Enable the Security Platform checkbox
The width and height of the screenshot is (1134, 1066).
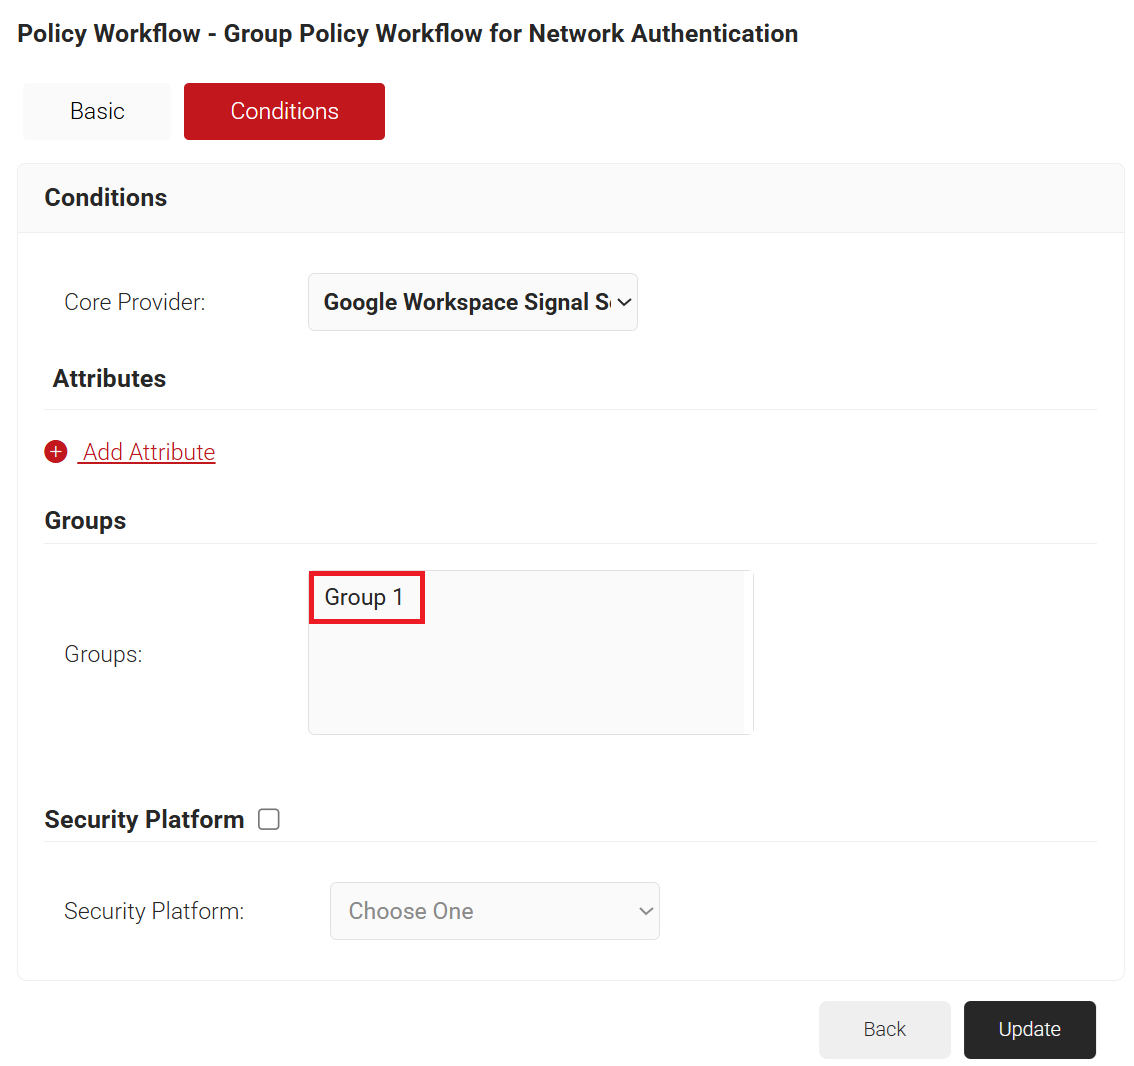(x=269, y=819)
